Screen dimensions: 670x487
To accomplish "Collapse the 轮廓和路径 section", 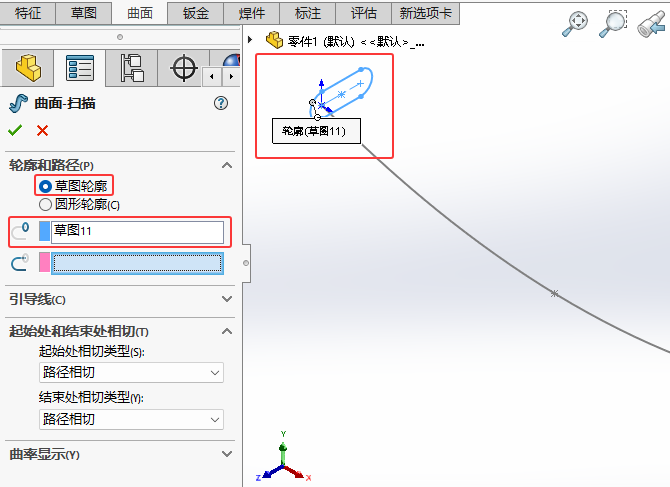I will (227, 165).
